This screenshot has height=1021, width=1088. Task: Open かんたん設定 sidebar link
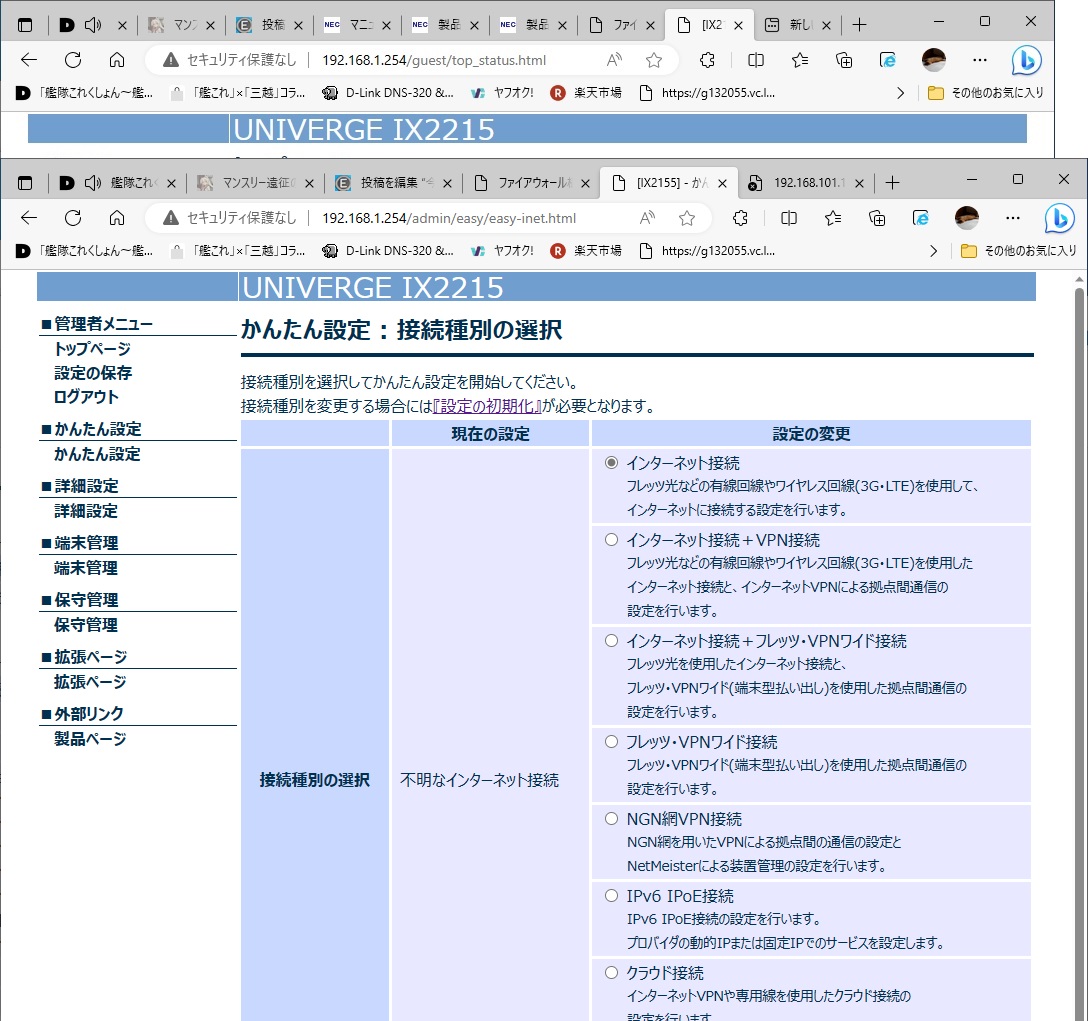(97, 454)
